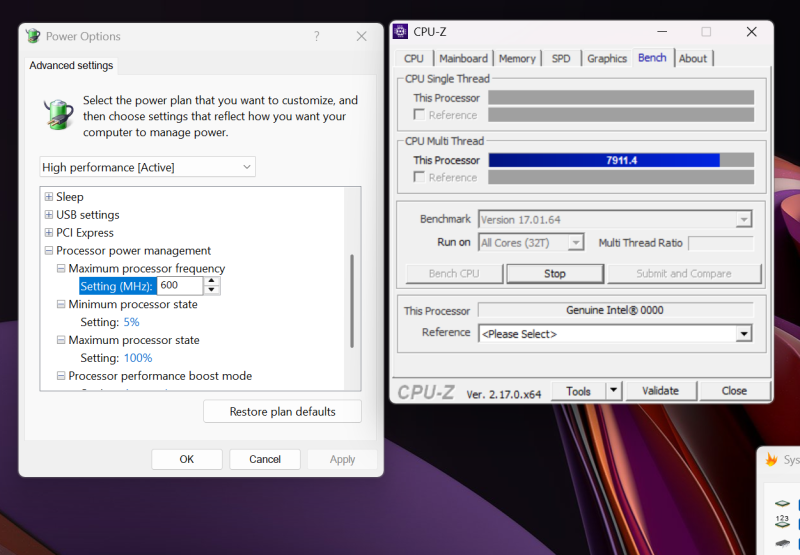
Task: Increase the MHz setting with up arrow
Action: (211, 281)
